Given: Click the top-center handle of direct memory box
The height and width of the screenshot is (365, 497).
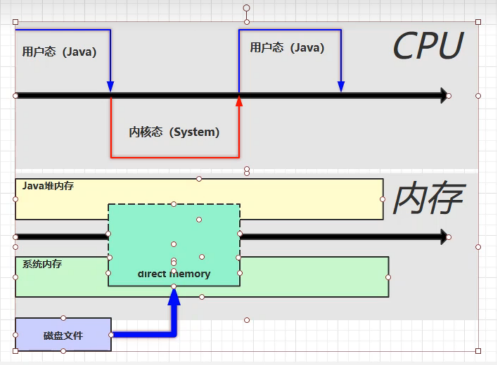Looking at the screenshot, I should (174, 204).
